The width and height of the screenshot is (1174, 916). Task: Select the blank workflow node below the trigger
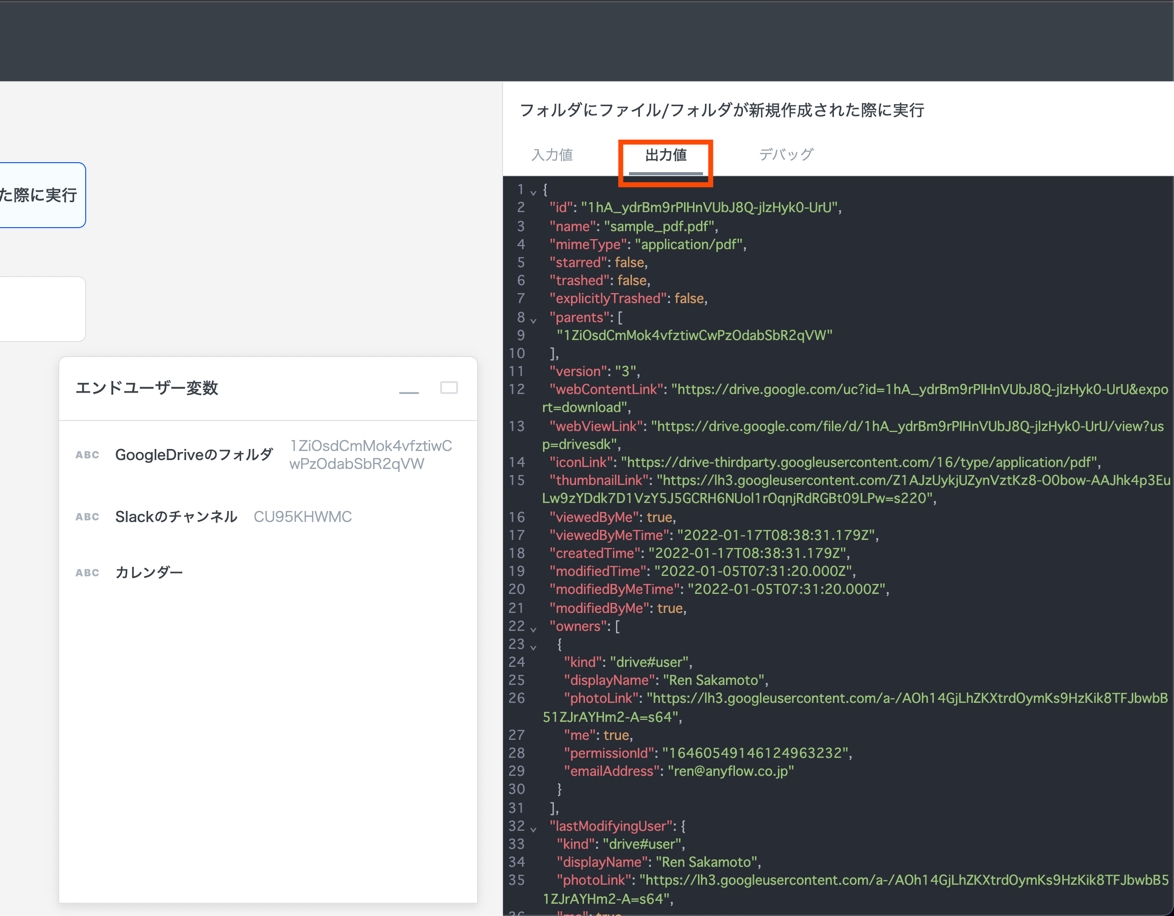pos(42,309)
